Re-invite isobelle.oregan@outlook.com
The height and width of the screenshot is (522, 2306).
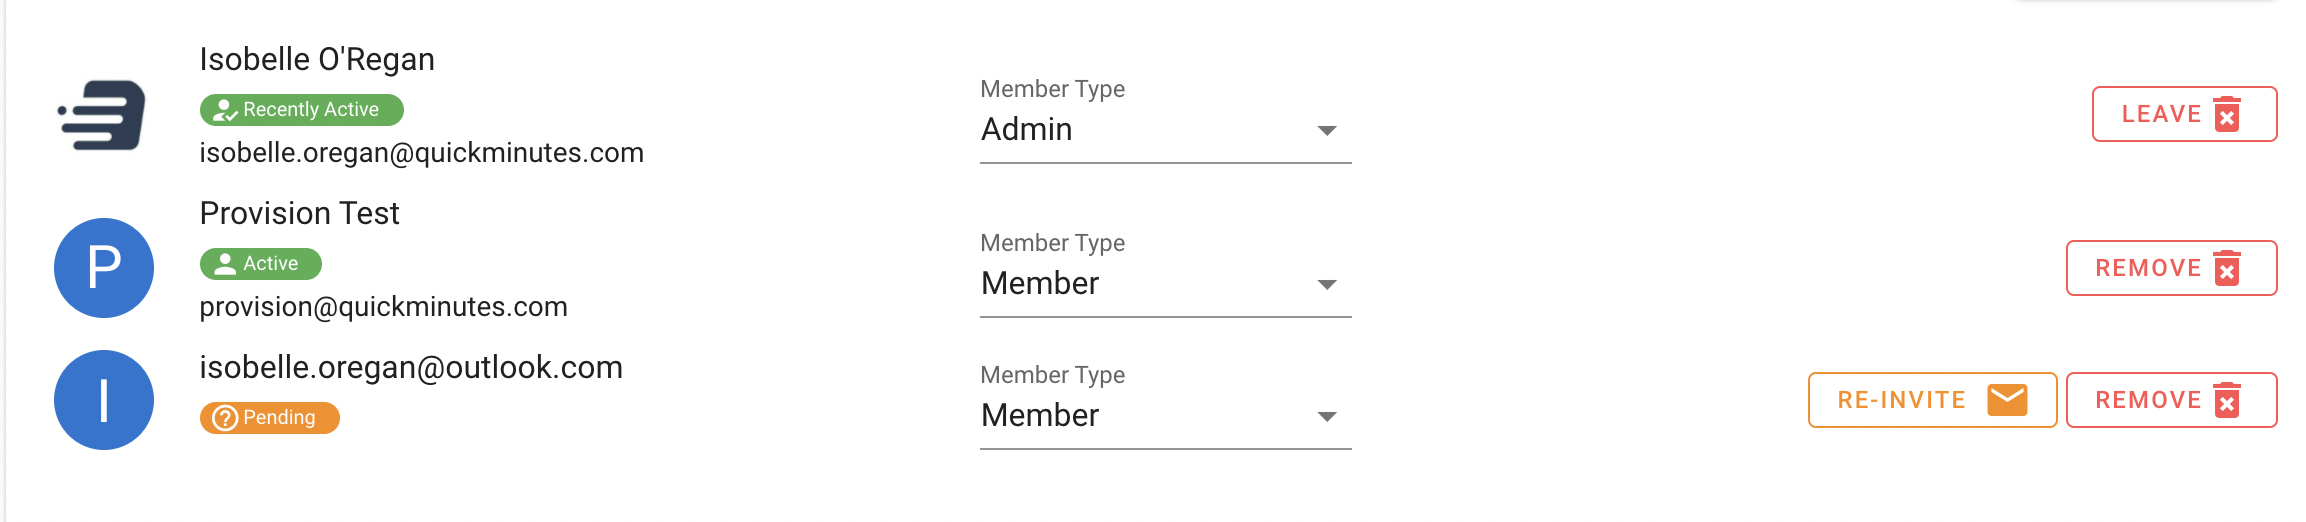tap(1932, 400)
